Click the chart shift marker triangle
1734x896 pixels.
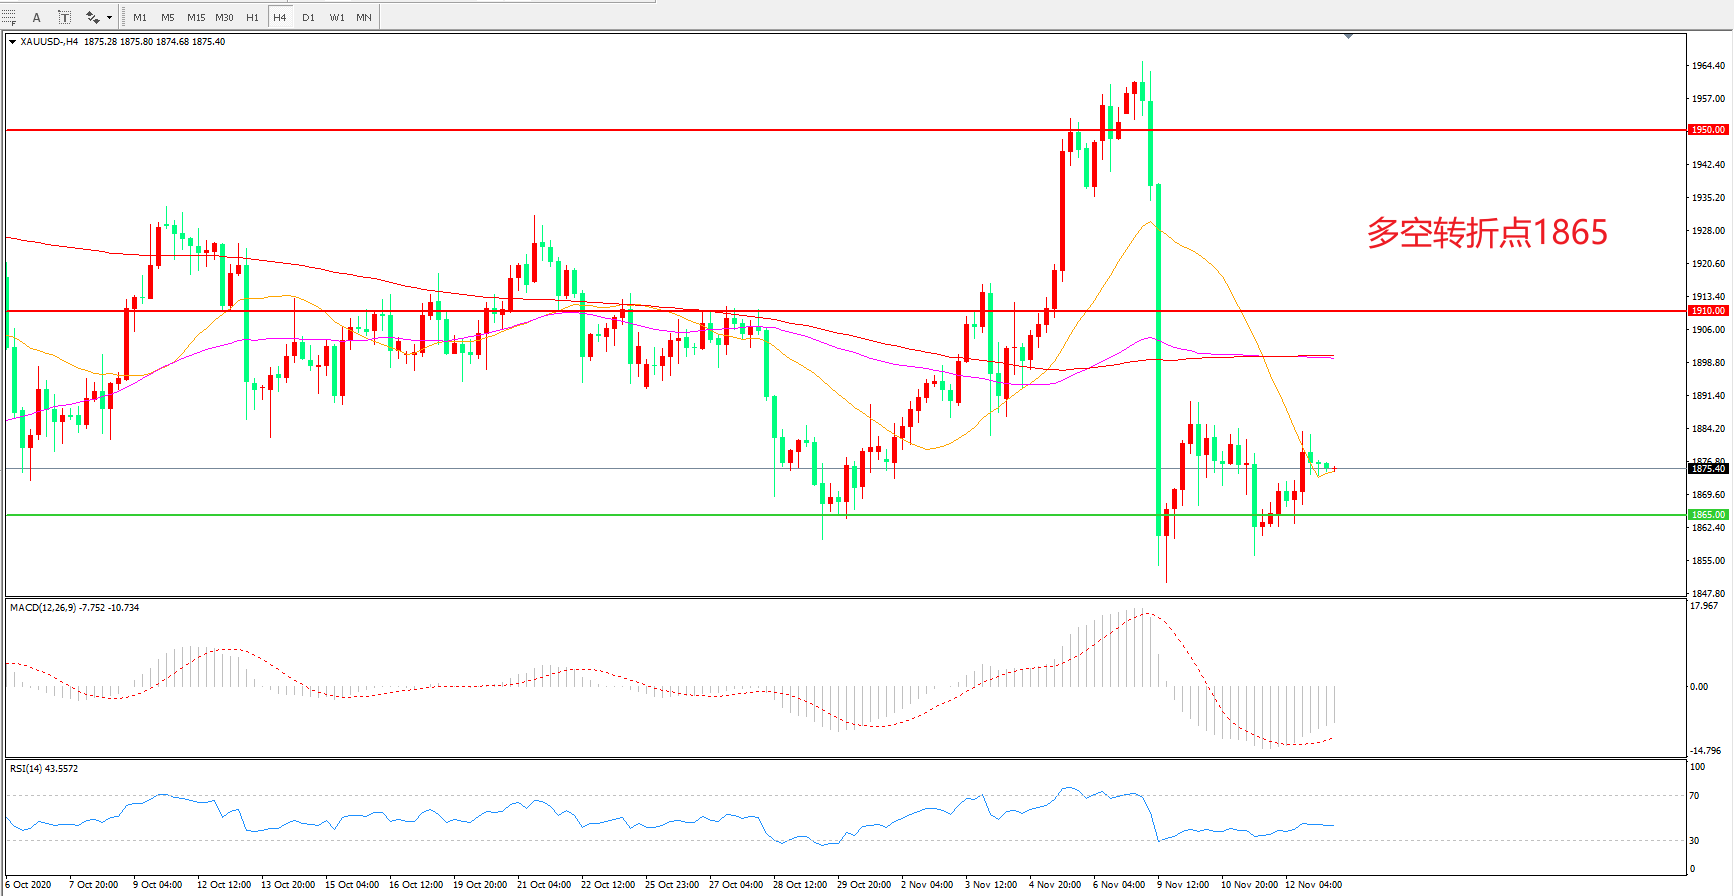point(1348,36)
